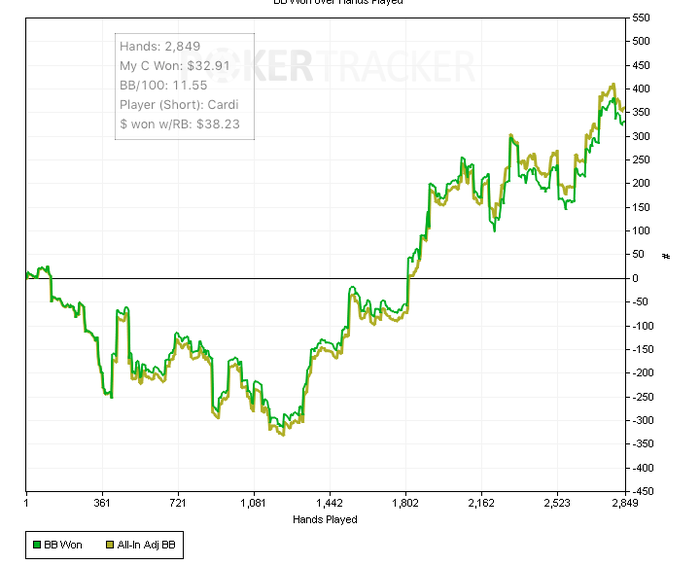
Task: Click the x-axis label 2,523
Action: [557, 503]
